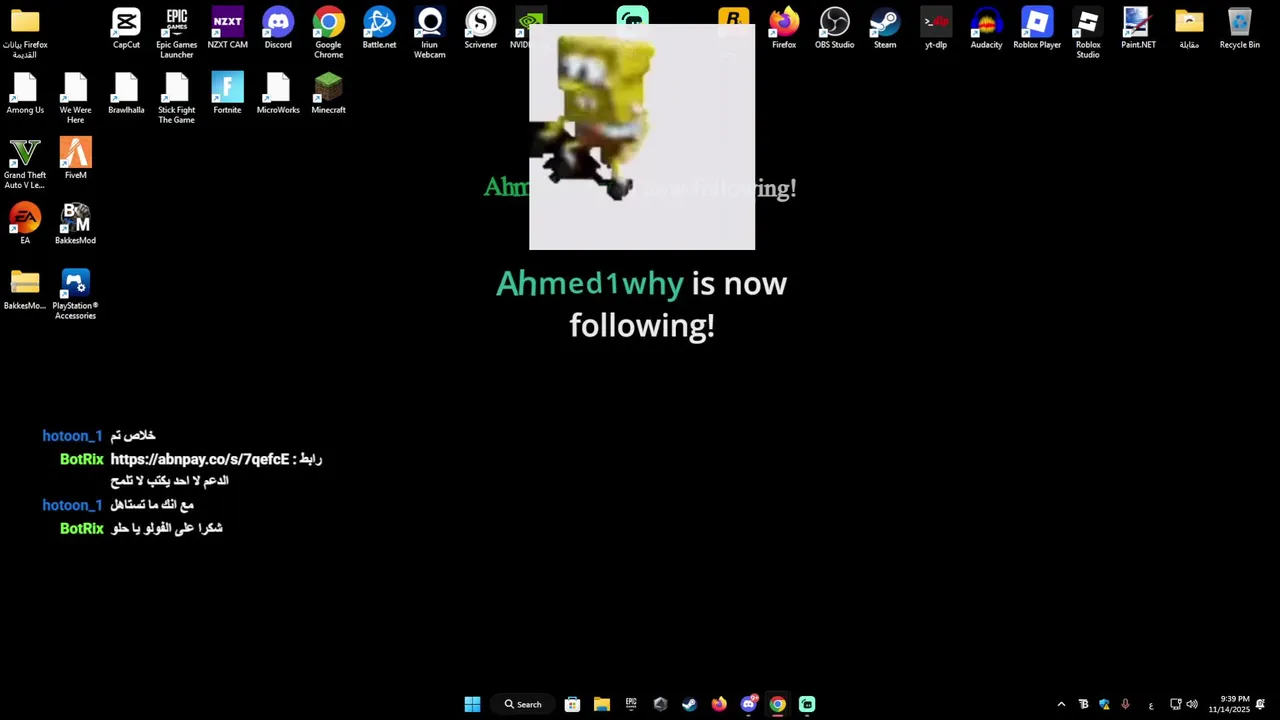
Task: Select the NZXT CAM desktop icon
Action: (227, 29)
